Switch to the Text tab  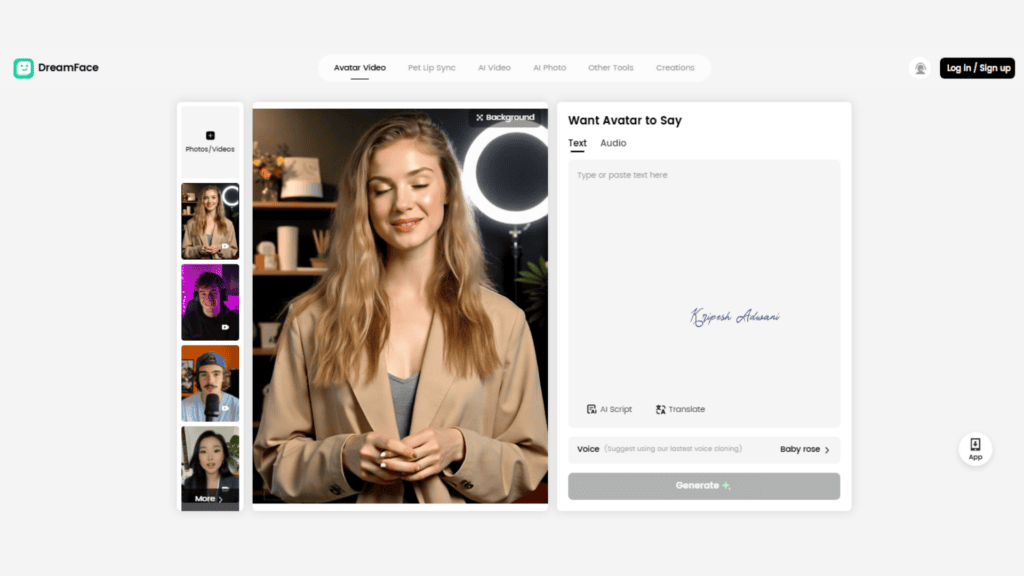[x=577, y=143]
